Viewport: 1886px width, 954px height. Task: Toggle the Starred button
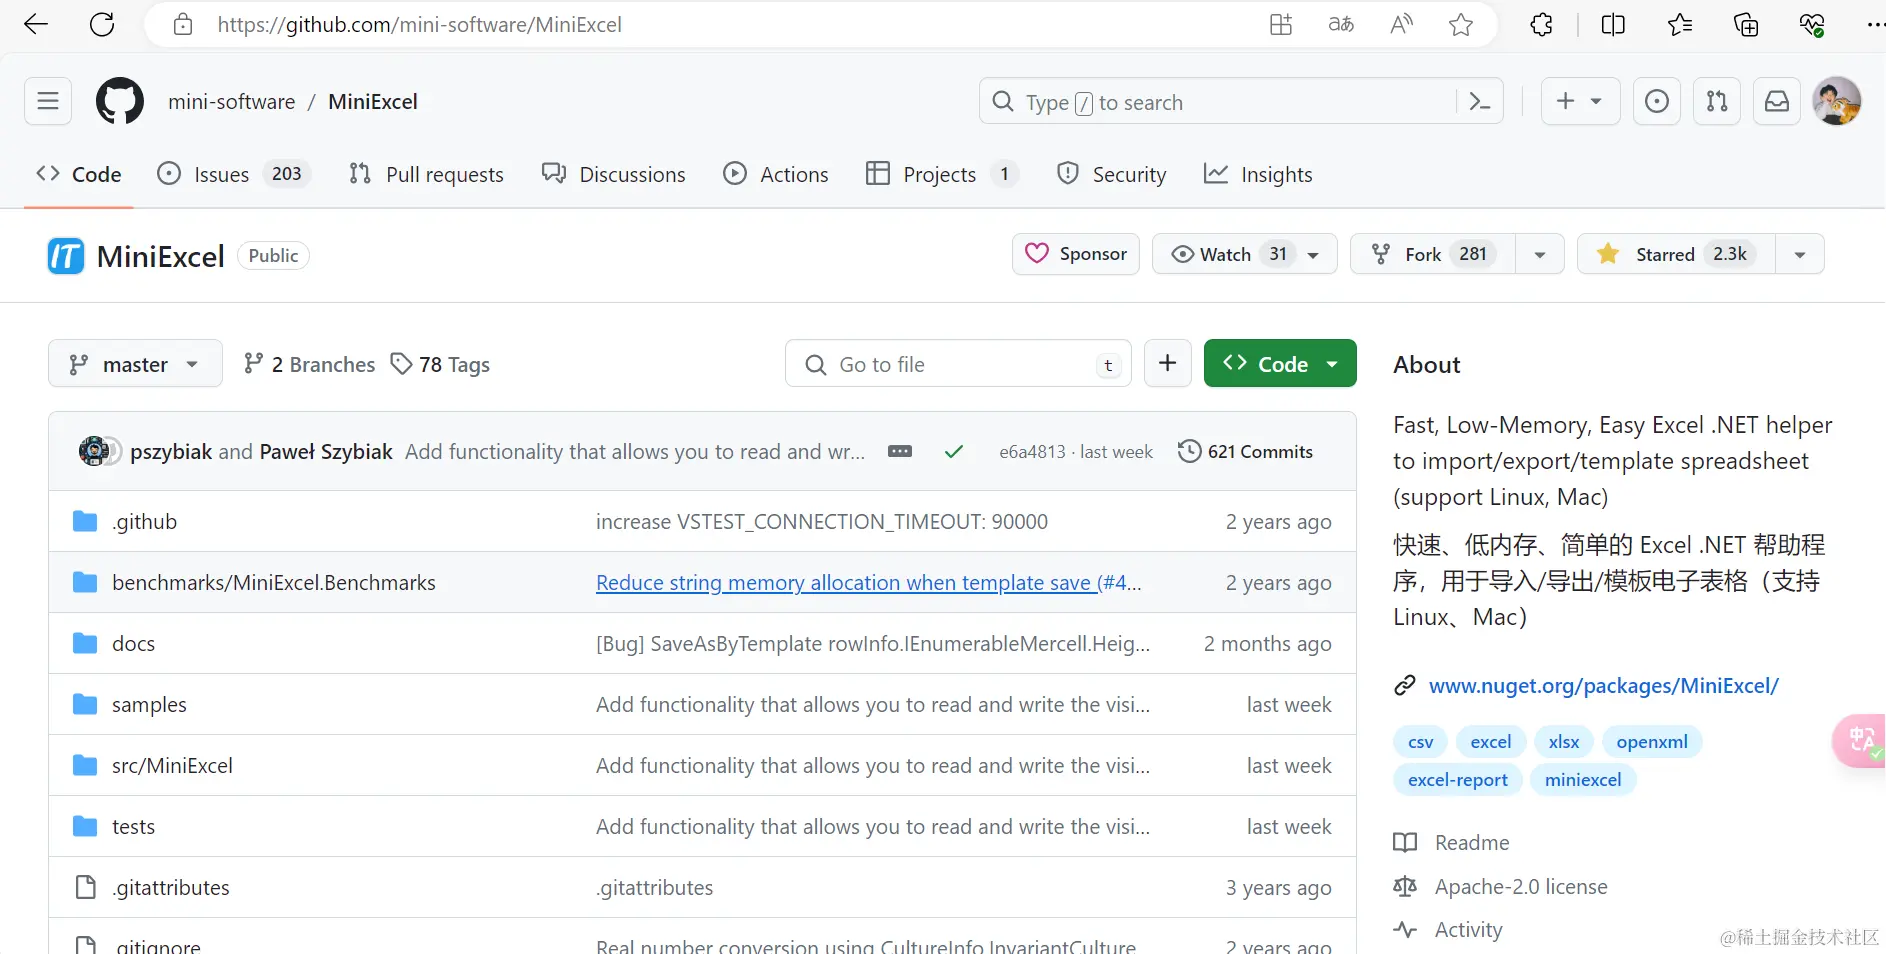pyautogui.click(x=1676, y=254)
